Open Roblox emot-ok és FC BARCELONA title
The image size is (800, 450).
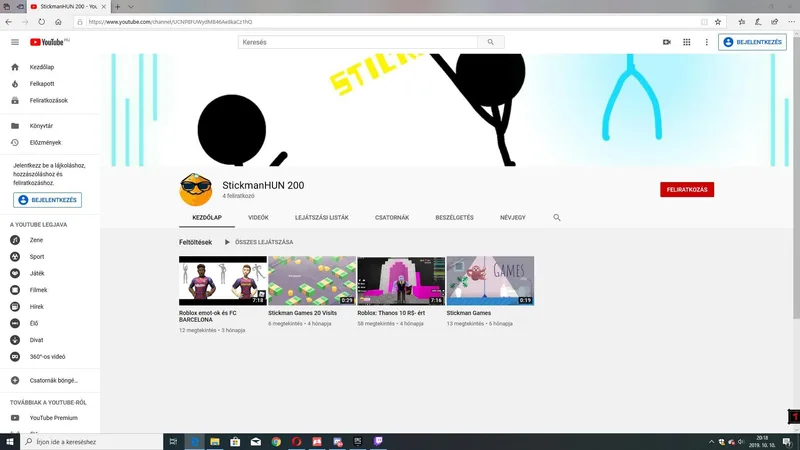208,316
